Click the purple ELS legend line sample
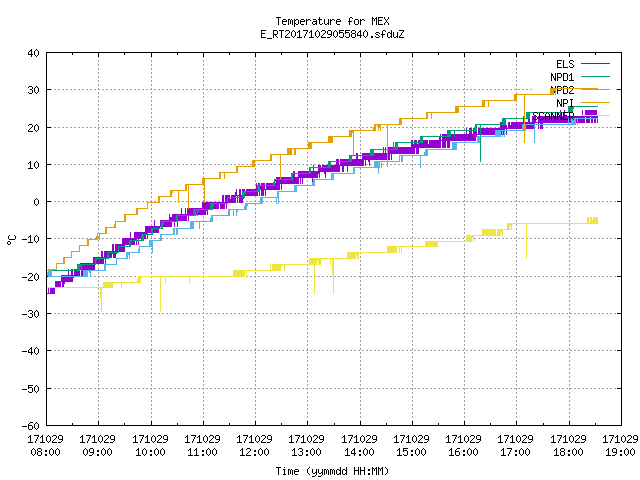The width and height of the screenshot is (640, 480). (x=596, y=64)
